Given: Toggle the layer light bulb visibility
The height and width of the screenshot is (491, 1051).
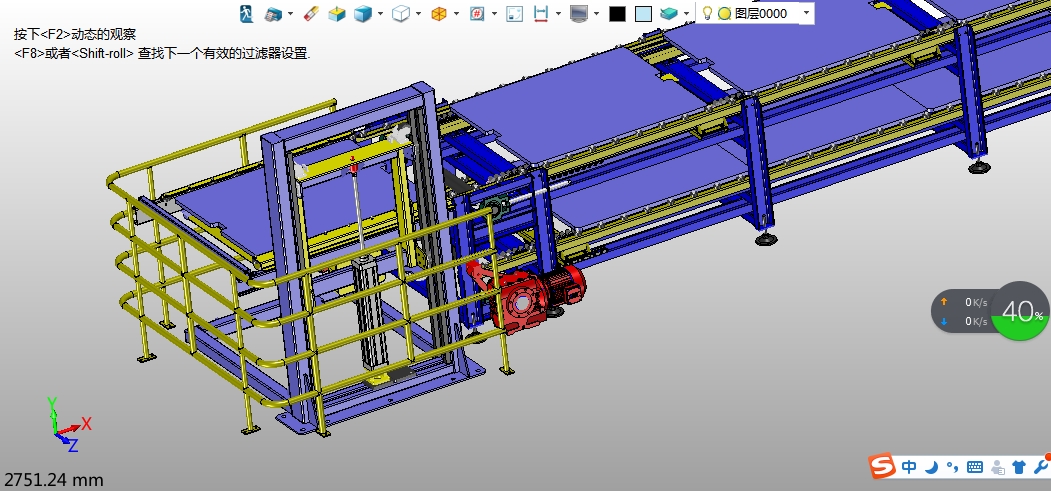Looking at the screenshot, I should 707,14.
